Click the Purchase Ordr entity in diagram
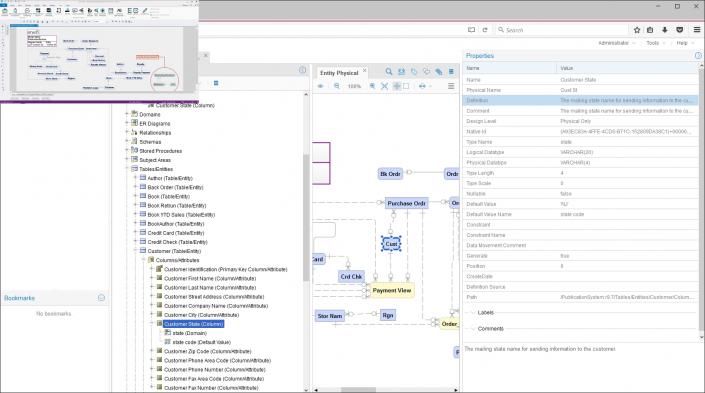 pos(406,203)
